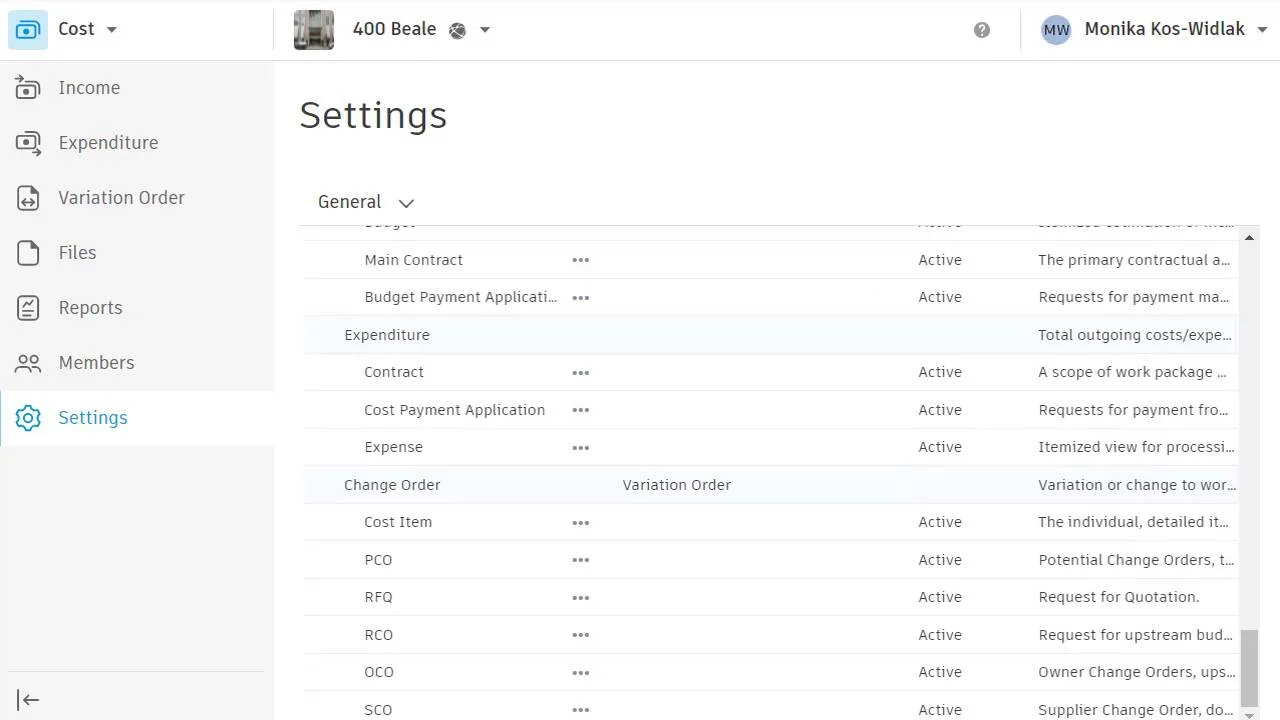Select the Expense row in the table

(393, 447)
